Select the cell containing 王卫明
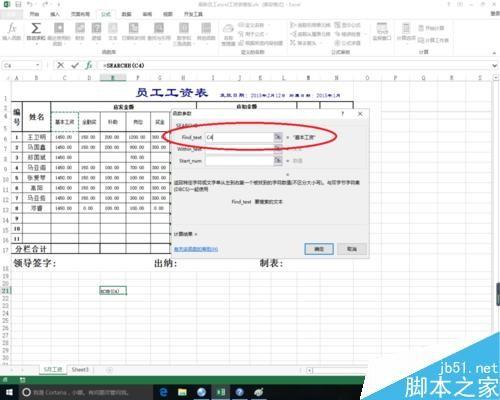Screen dimensions: 500x400 coord(37,137)
